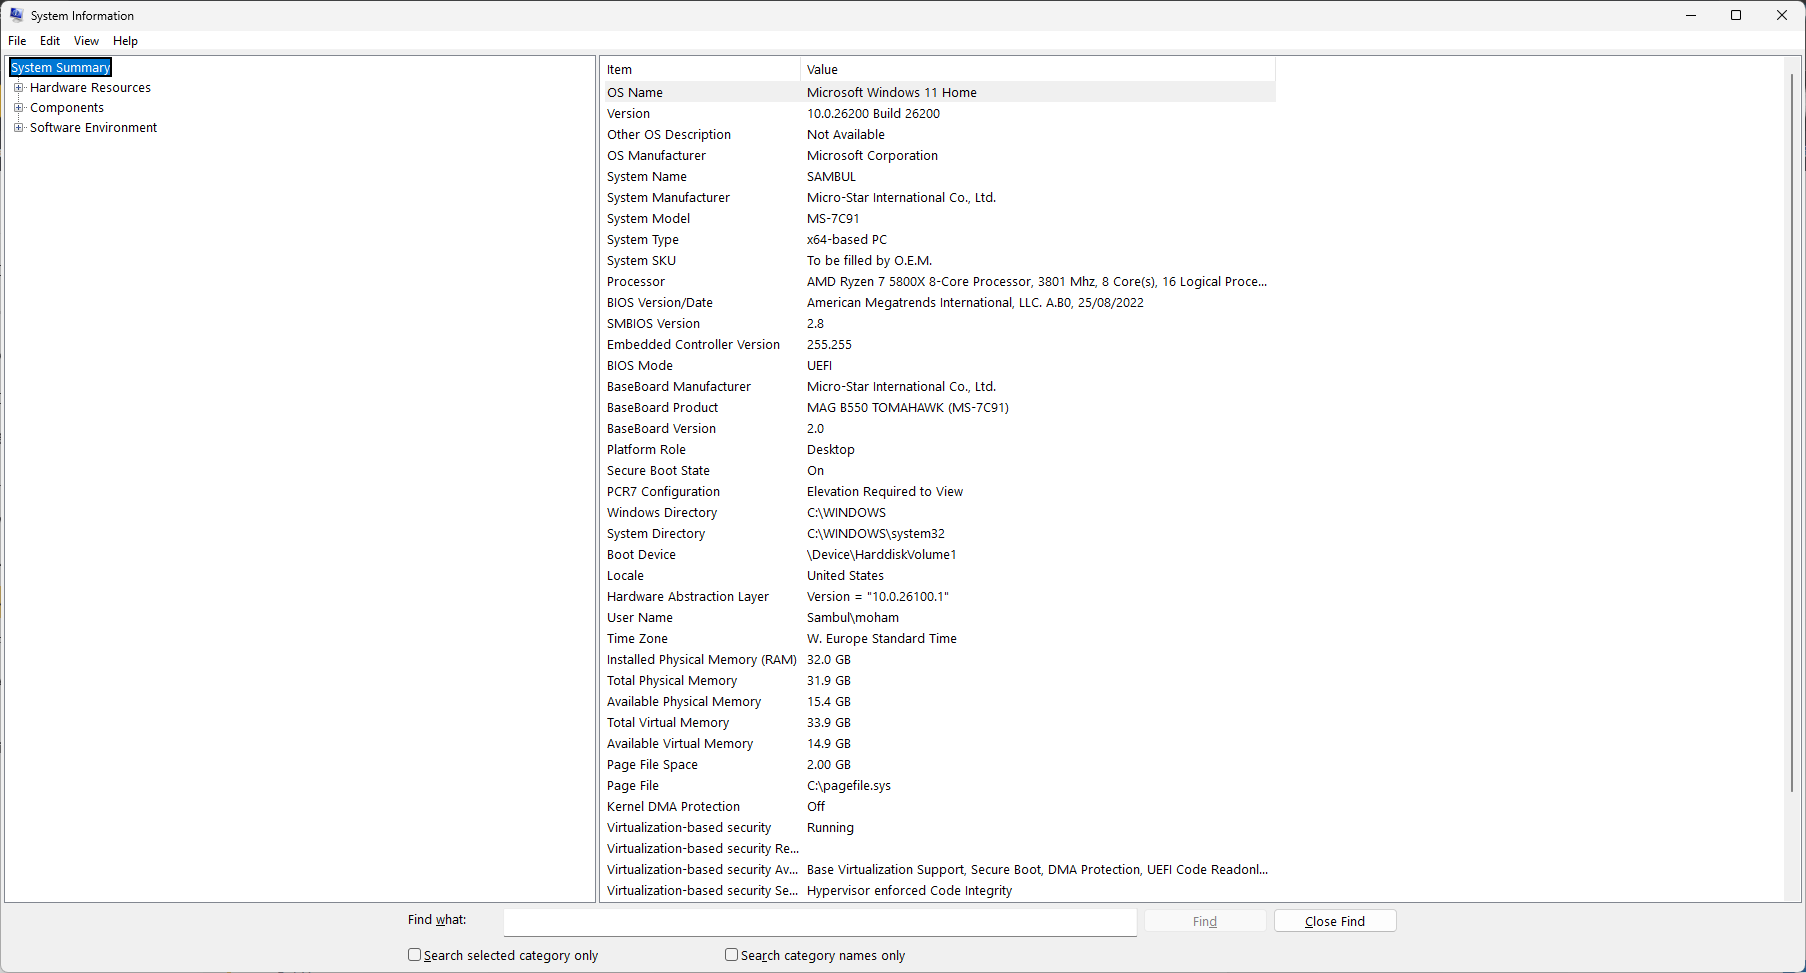Open the Edit menu
The height and width of the screenshot is (973, 1806).
[50, 41]
